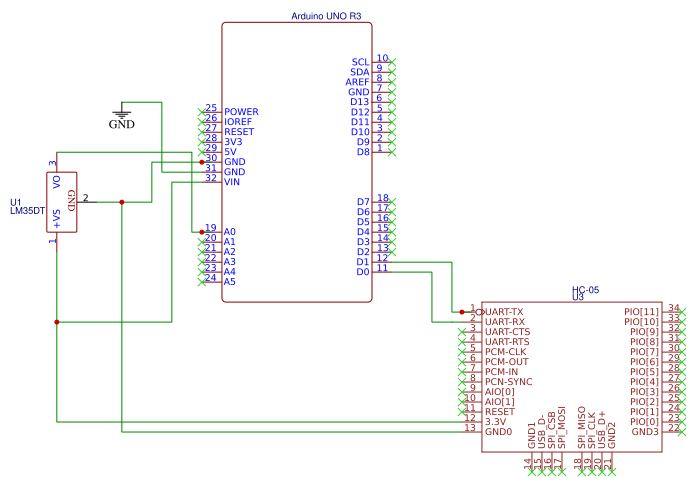This screenshot has width=696, height=486.
Task: Select the junction dot near UART-TX
Action: pos(462,312)
